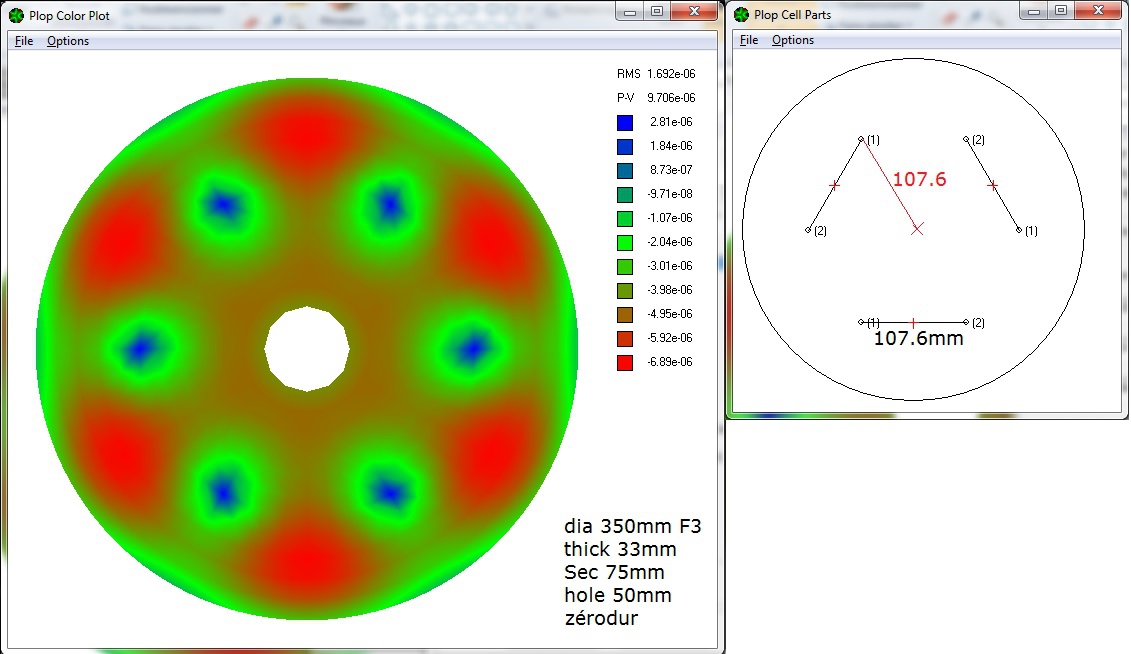
Task: Open Options menu in Plop Color Plot
Action: [68, 41]
